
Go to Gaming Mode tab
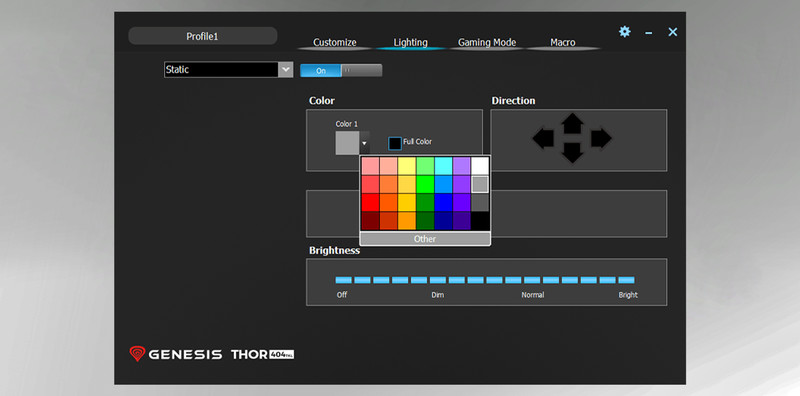click(x=487, y=42)
